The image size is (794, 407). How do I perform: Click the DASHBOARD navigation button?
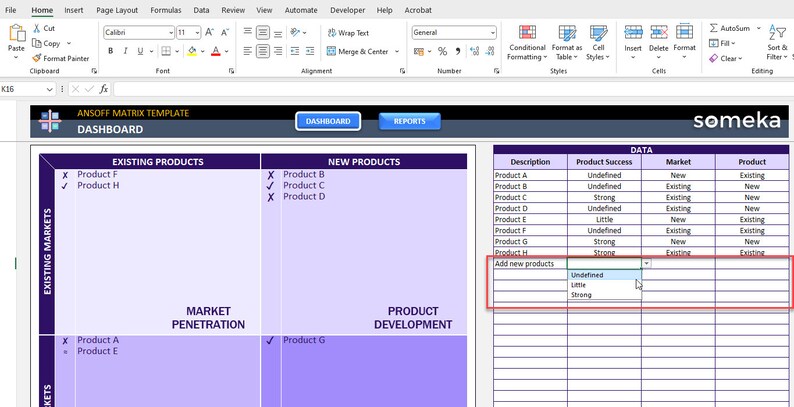pos(328,121)
